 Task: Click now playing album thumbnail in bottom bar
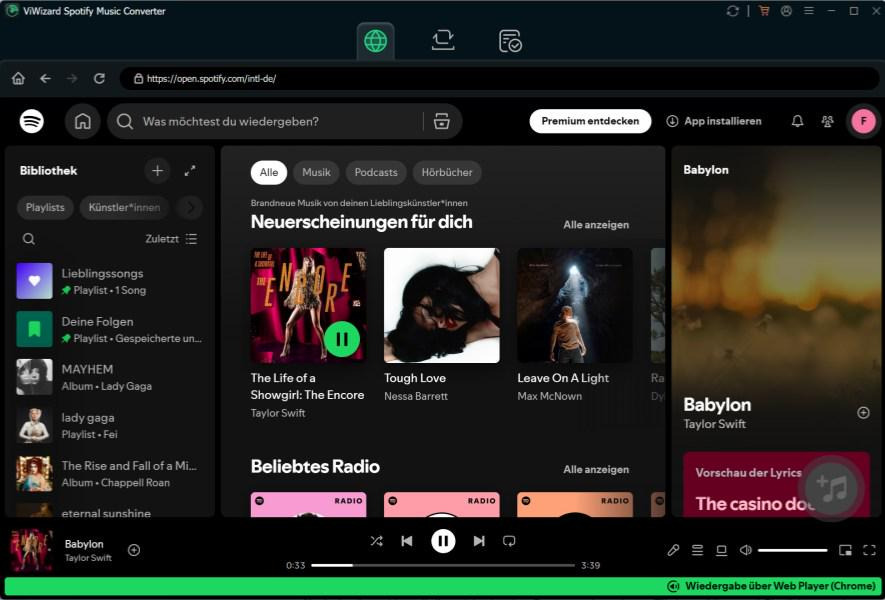point(32,550)
